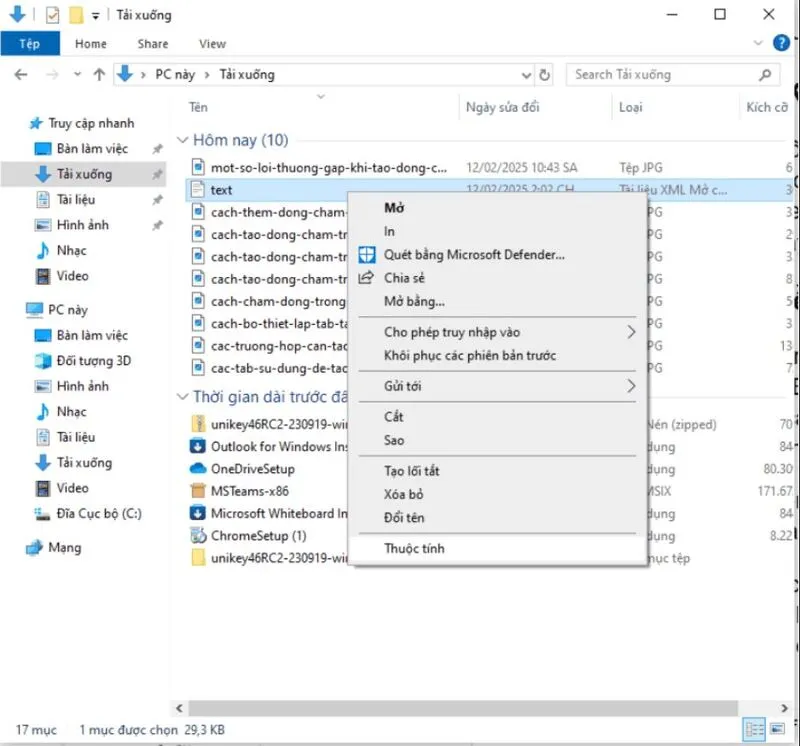Viewport: 800px width, 746px height.
Task: Click the Chia sẻ share icon
Action: click(x=366, y=278)
